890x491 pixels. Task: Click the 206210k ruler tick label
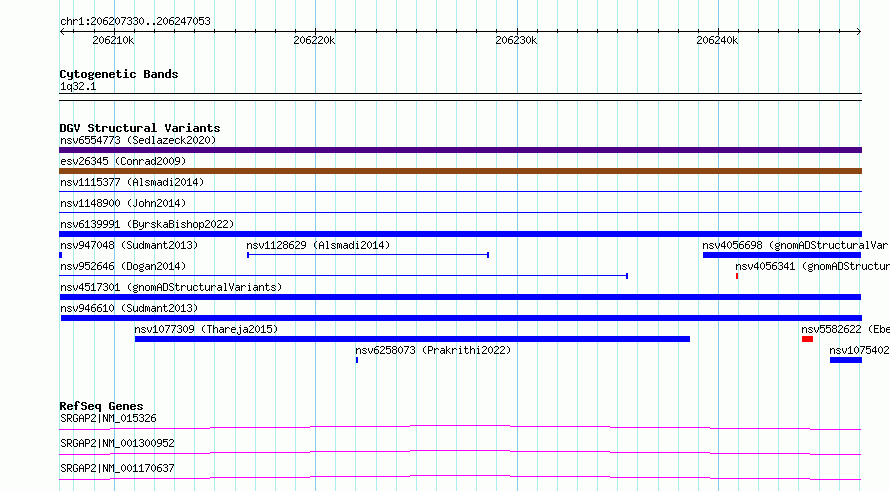pos(113,40)
